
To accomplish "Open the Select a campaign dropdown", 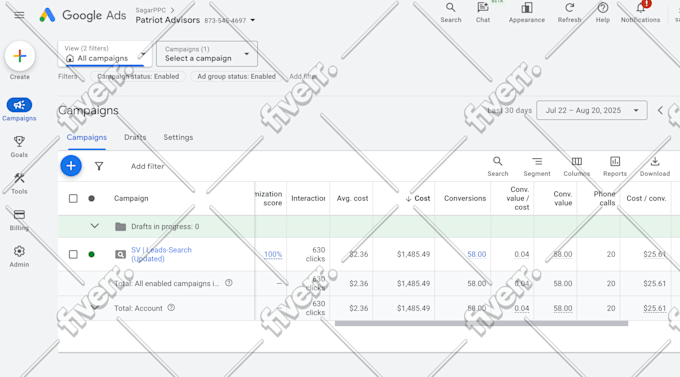I will point(207,54).
